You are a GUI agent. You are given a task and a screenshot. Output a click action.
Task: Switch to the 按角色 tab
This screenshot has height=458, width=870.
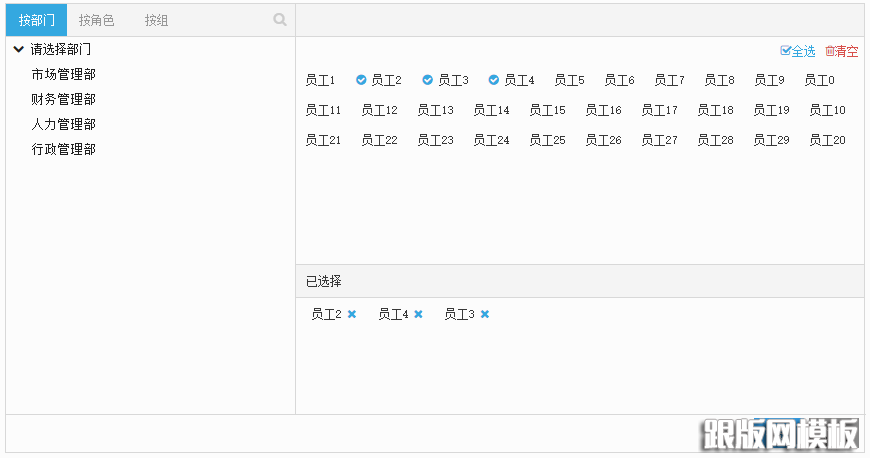click(96, 20)
